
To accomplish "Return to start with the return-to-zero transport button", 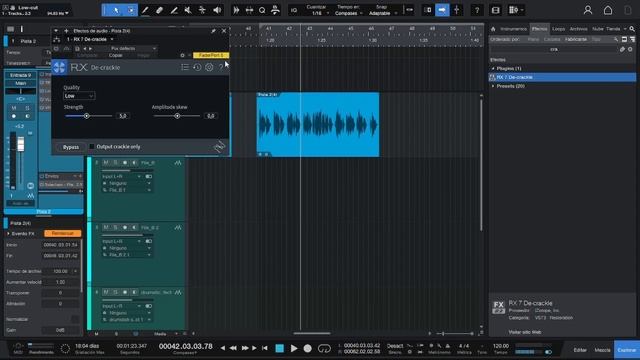I will [x=265, y=348].
